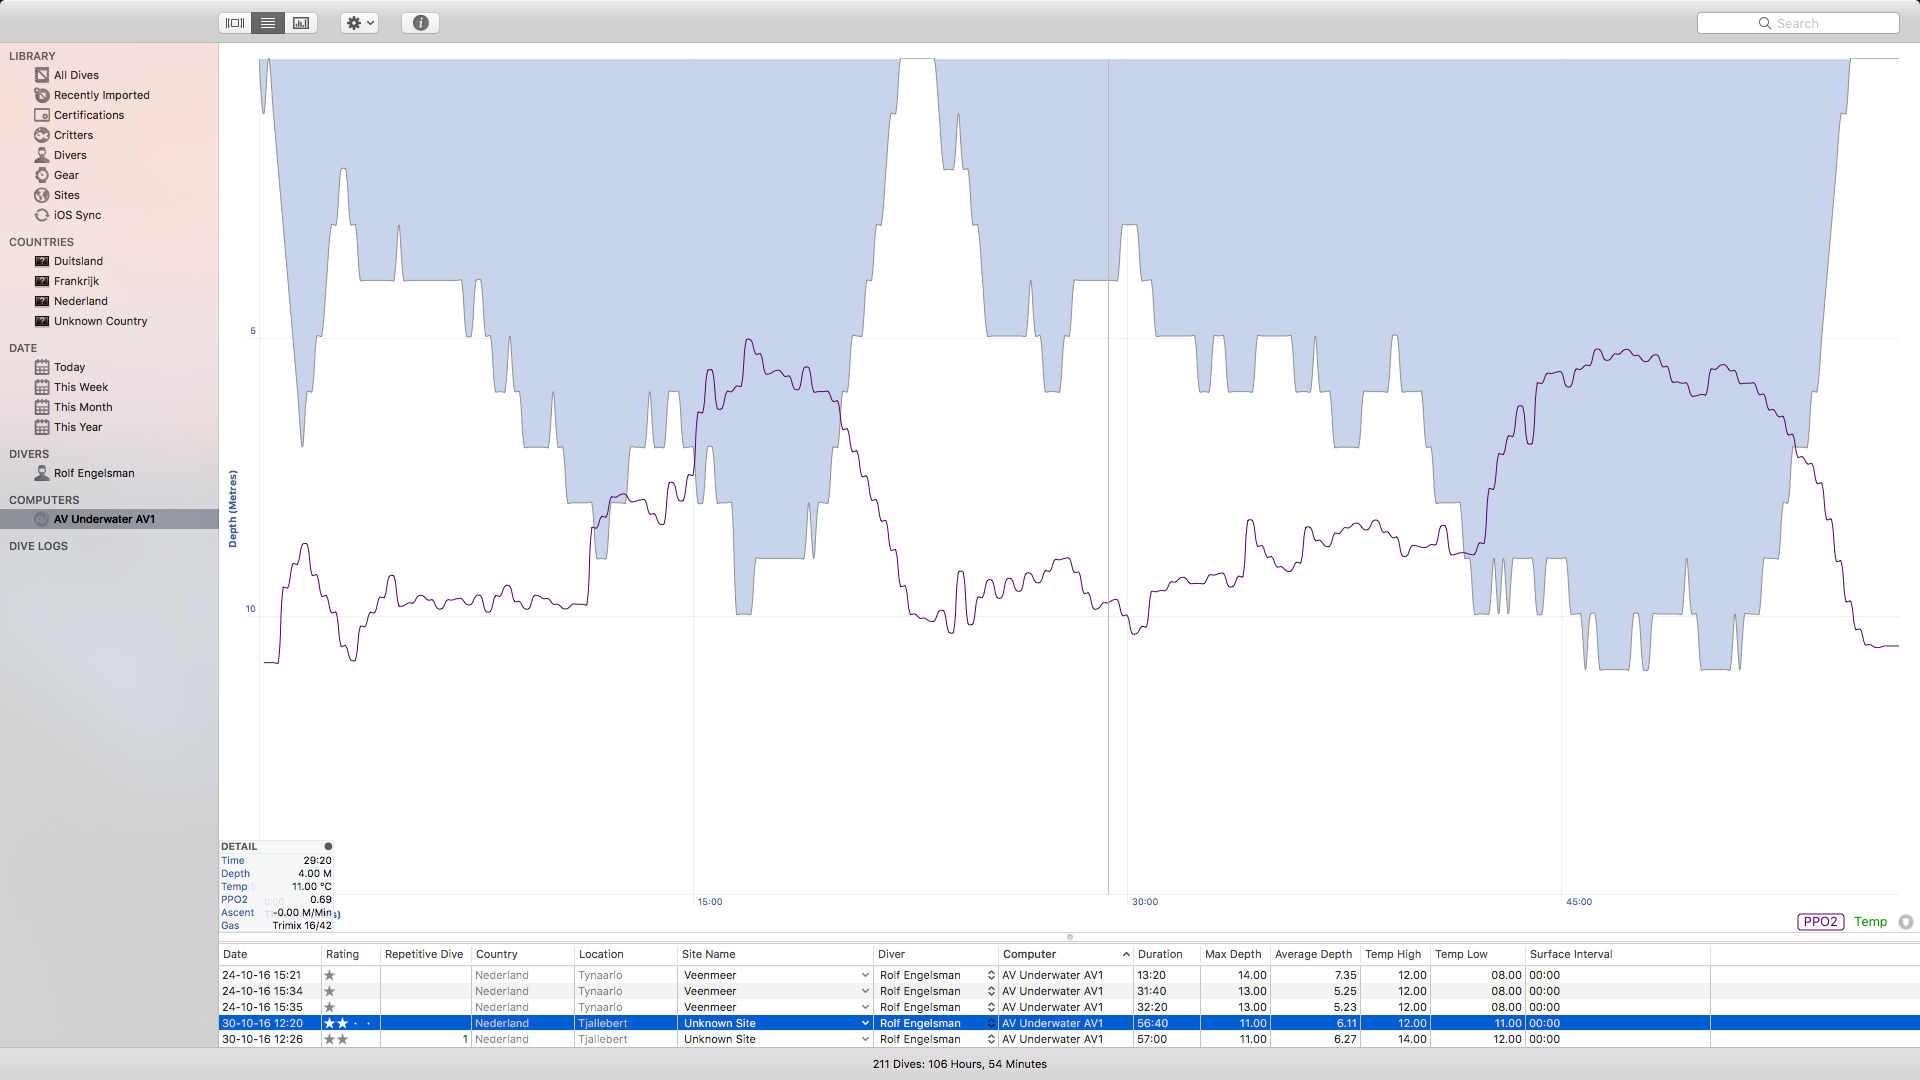Select iOS Sync in sidebar
Image resolution: width=1920 pixels, height=1080 pixels.
coord(77,215)
